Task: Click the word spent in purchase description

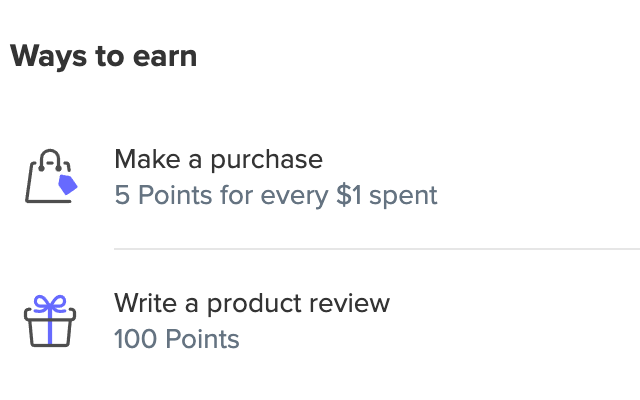Action: (403, 196)
